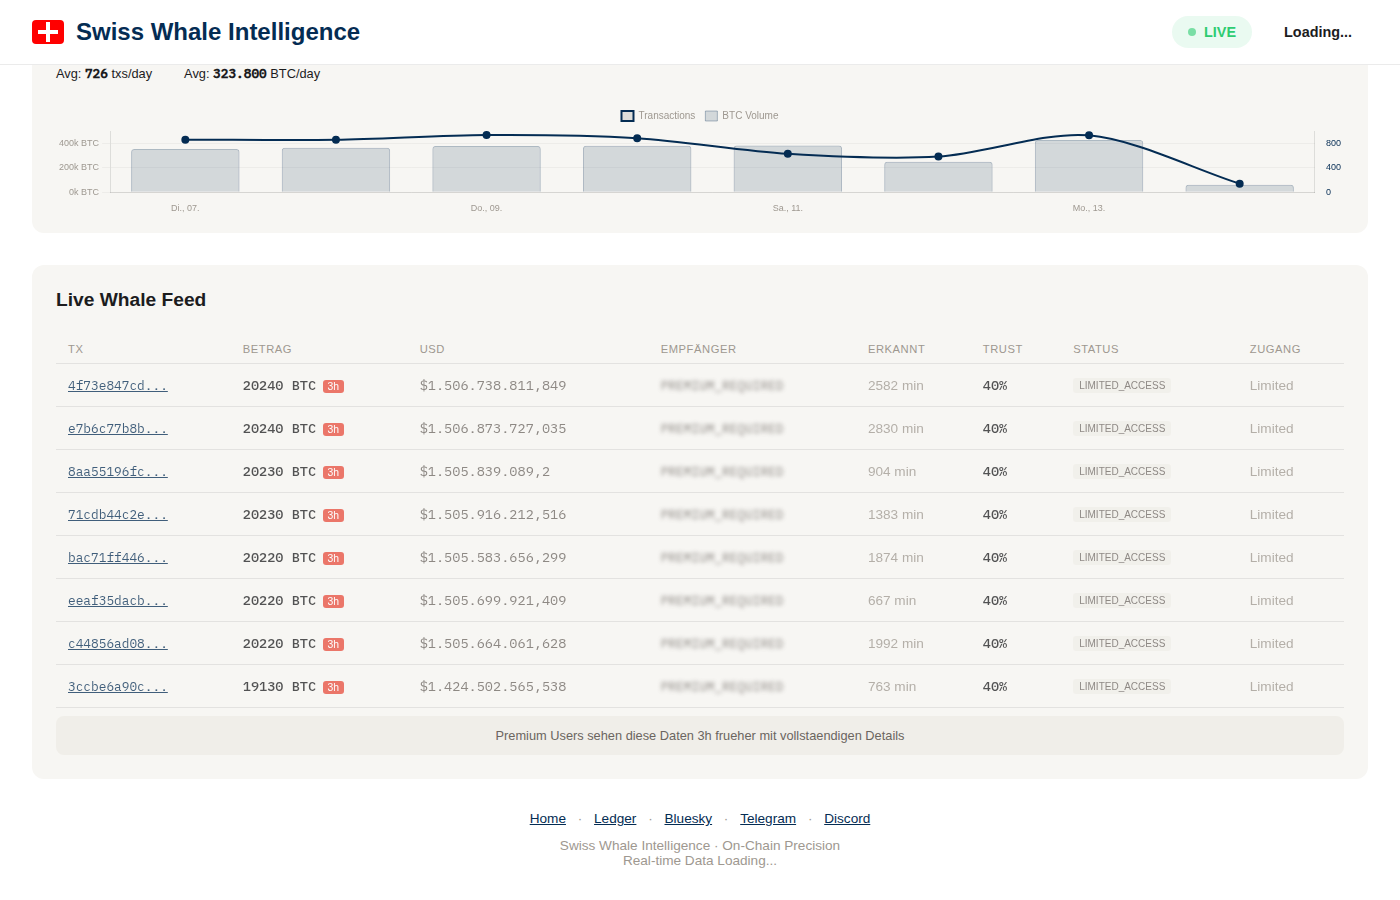Go to Home footer link
The image size is (1400, 900).
[x=547, y=819]
